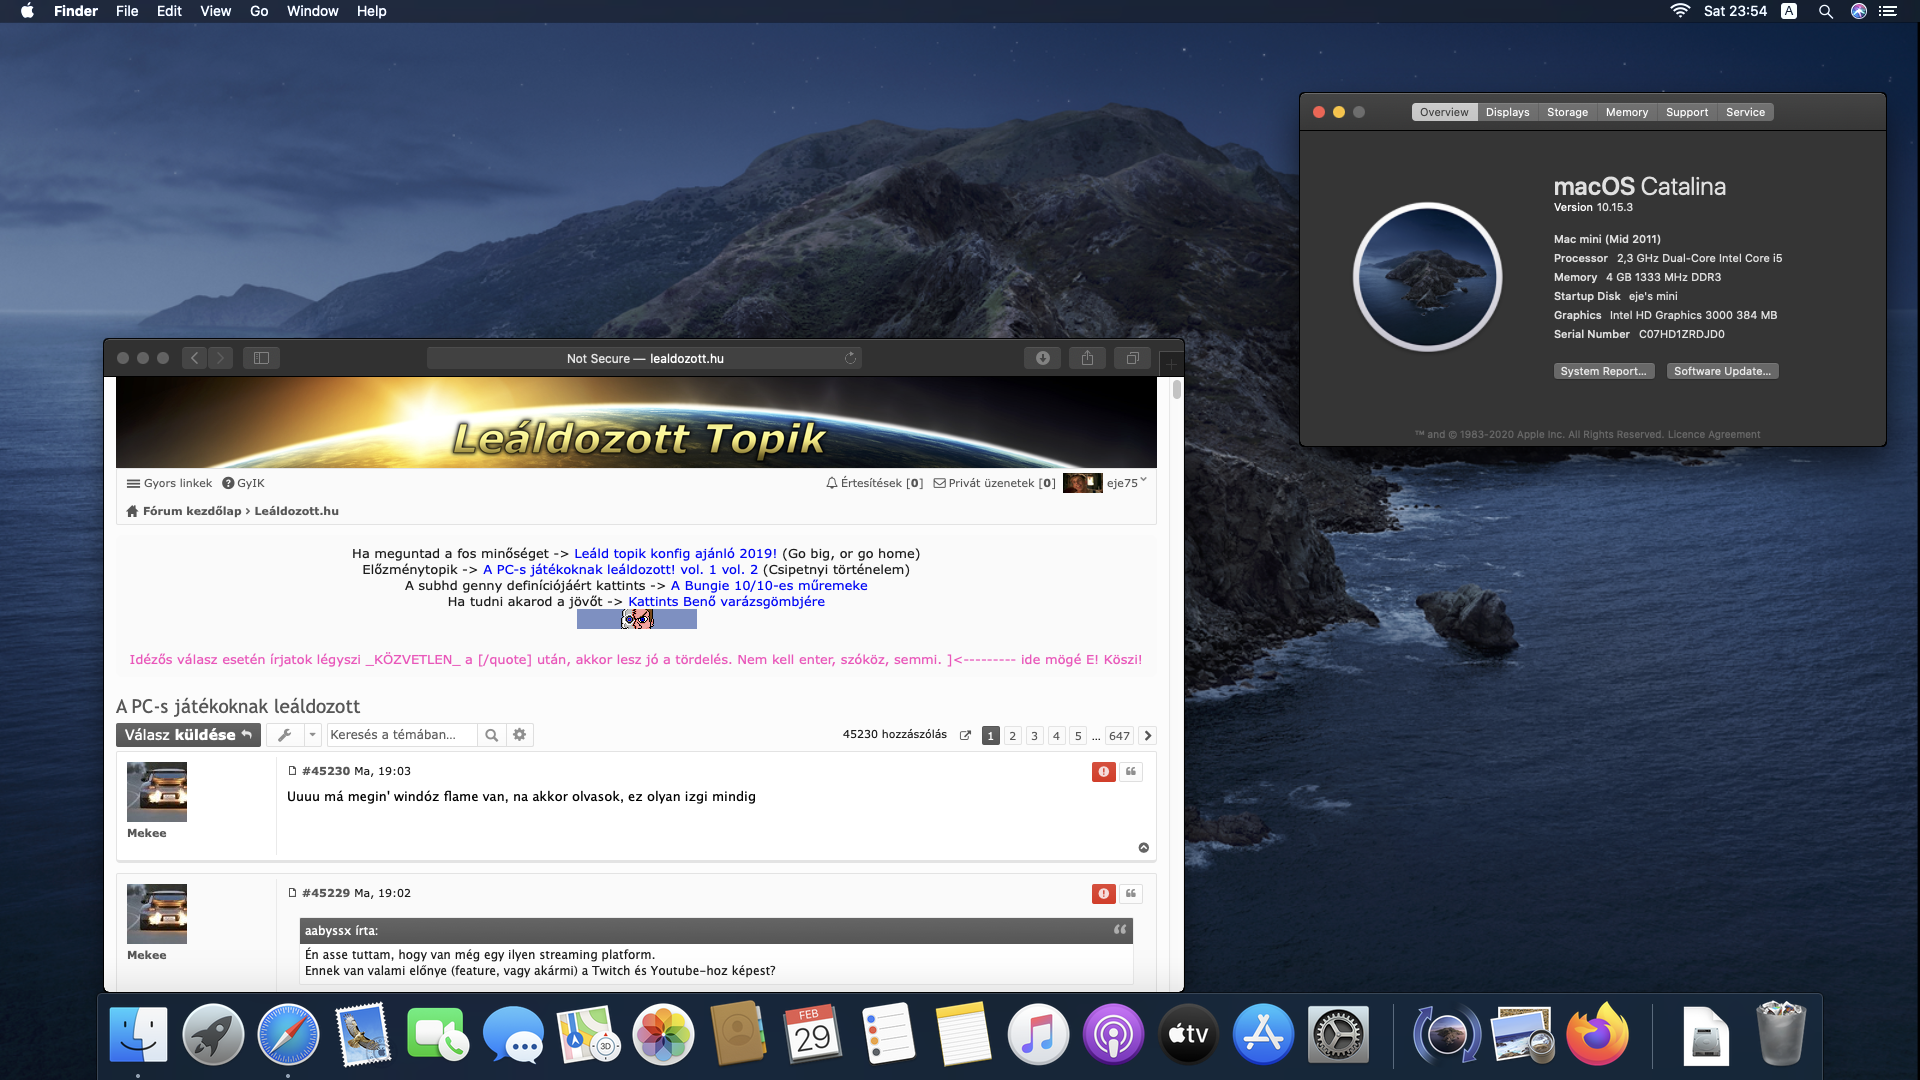The image size is (1920, 1080).
Task: Open Kattints Benő varázsgömbjére link
Action: (x=726, y=601)
